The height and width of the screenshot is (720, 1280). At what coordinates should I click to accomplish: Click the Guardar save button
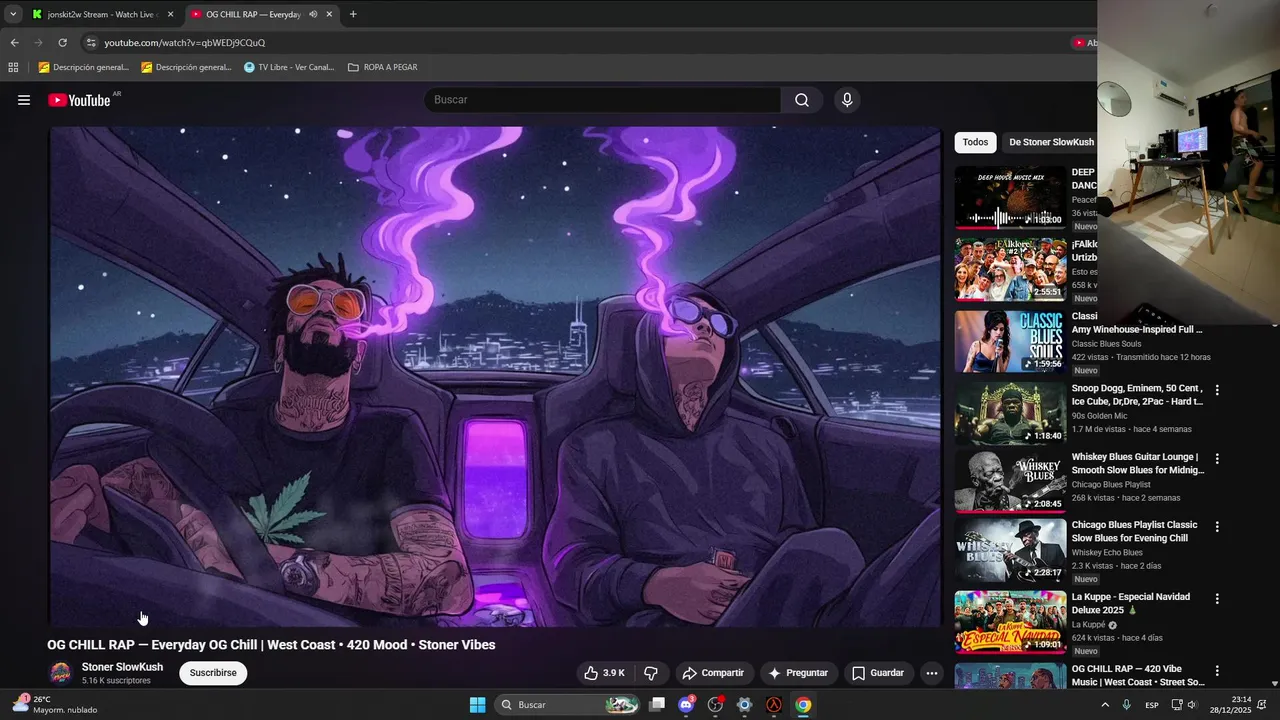878,673
